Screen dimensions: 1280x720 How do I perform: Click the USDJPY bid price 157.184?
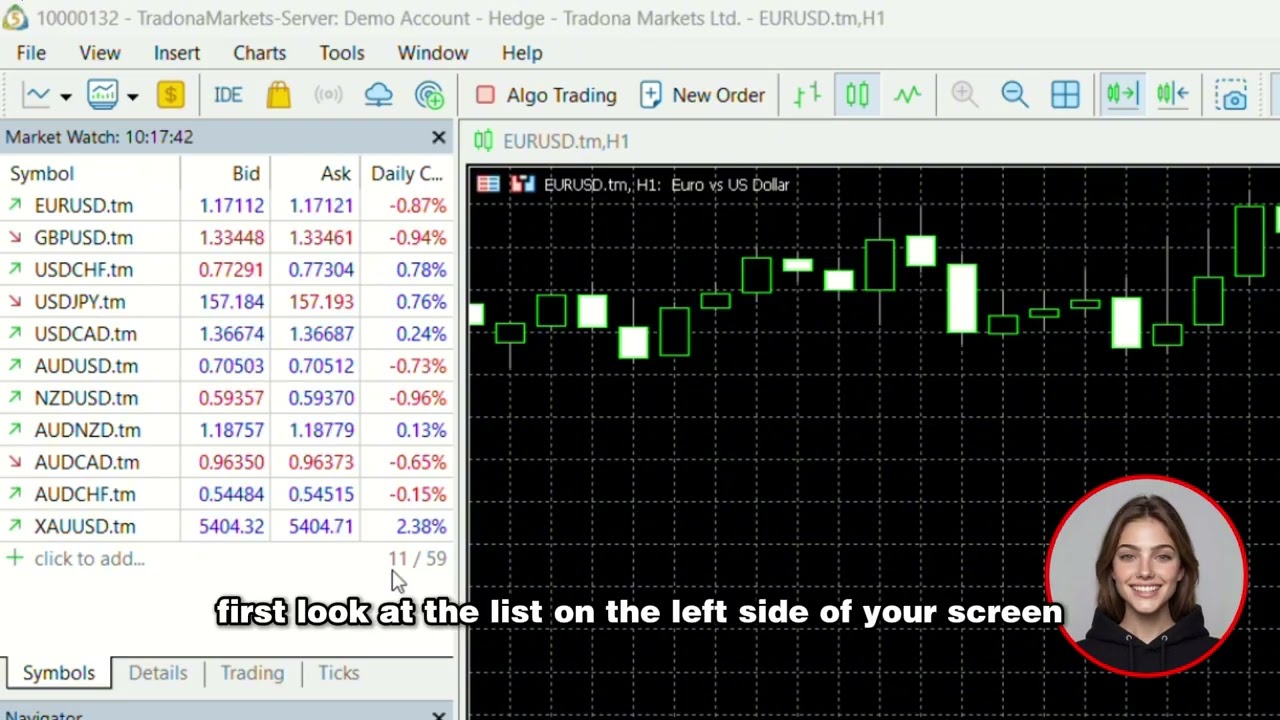pyautogui.click(x=231, y=302)
